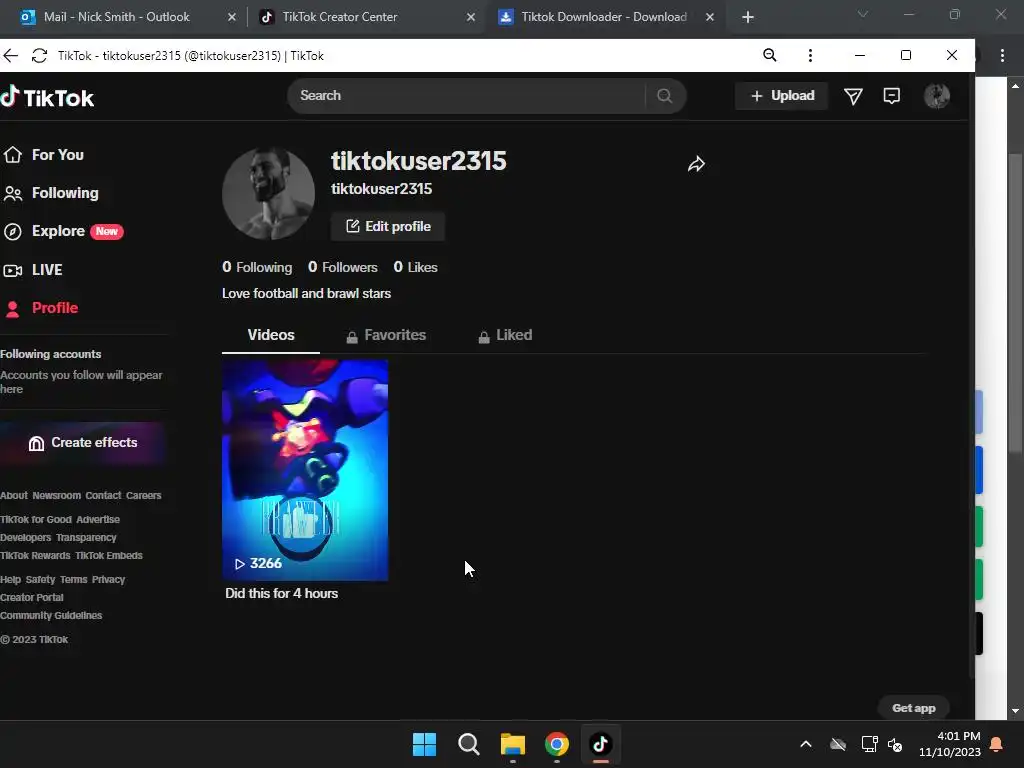Image resolution: width=1024 pixels, height=768 pixels.
Task: Open the TikTok Rewards link
Action: pyautogui.click(x=35, y=556)
